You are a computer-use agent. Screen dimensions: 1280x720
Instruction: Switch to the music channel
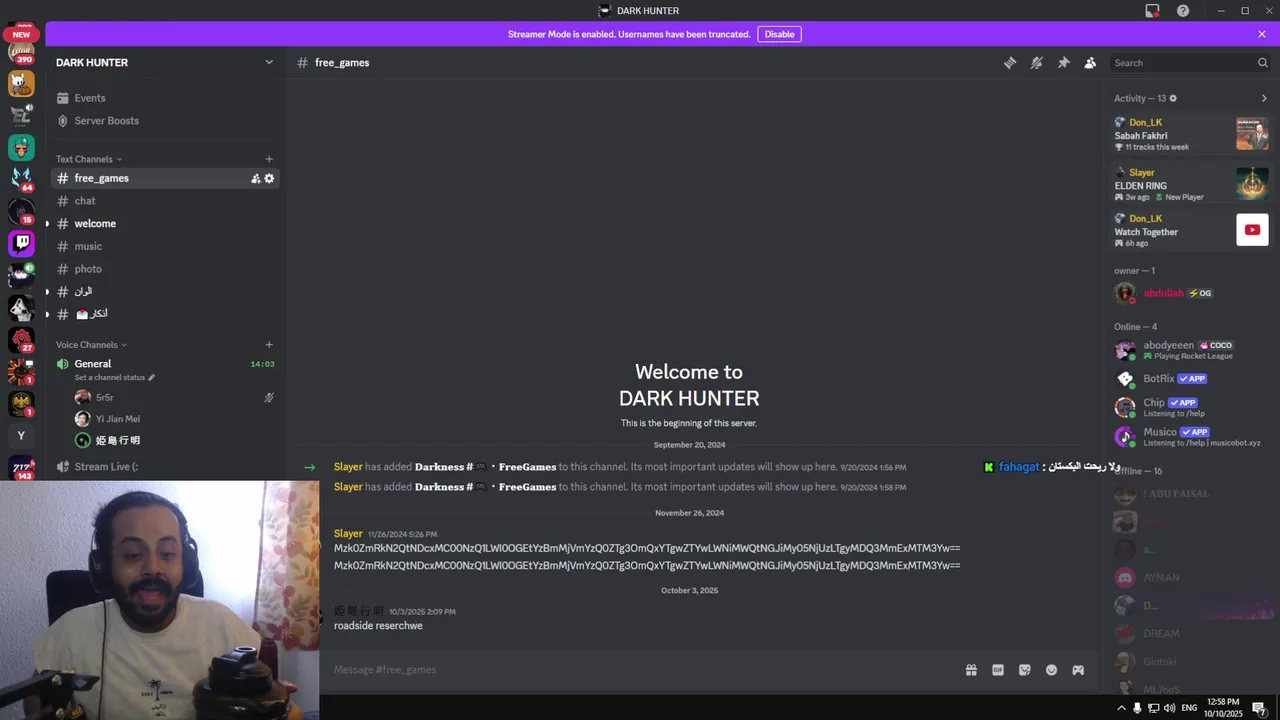(165, 246)
